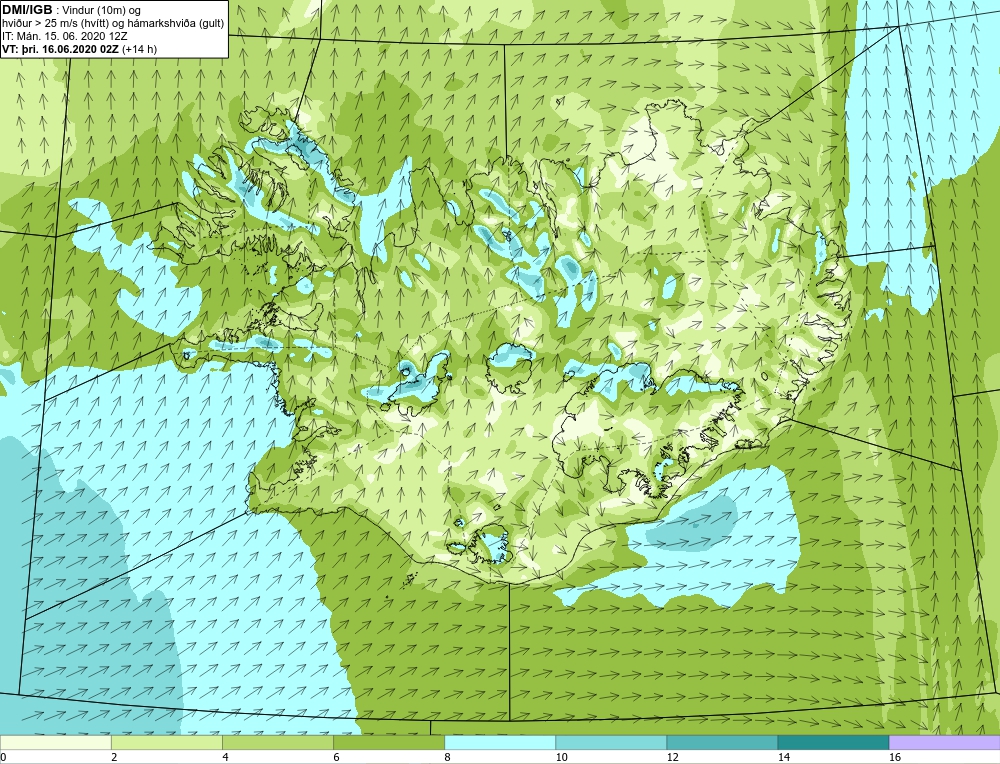Click the DMI/IGB title text
Screen dimensions: 1000x764
pyautogui.click(x=27, y=10)
